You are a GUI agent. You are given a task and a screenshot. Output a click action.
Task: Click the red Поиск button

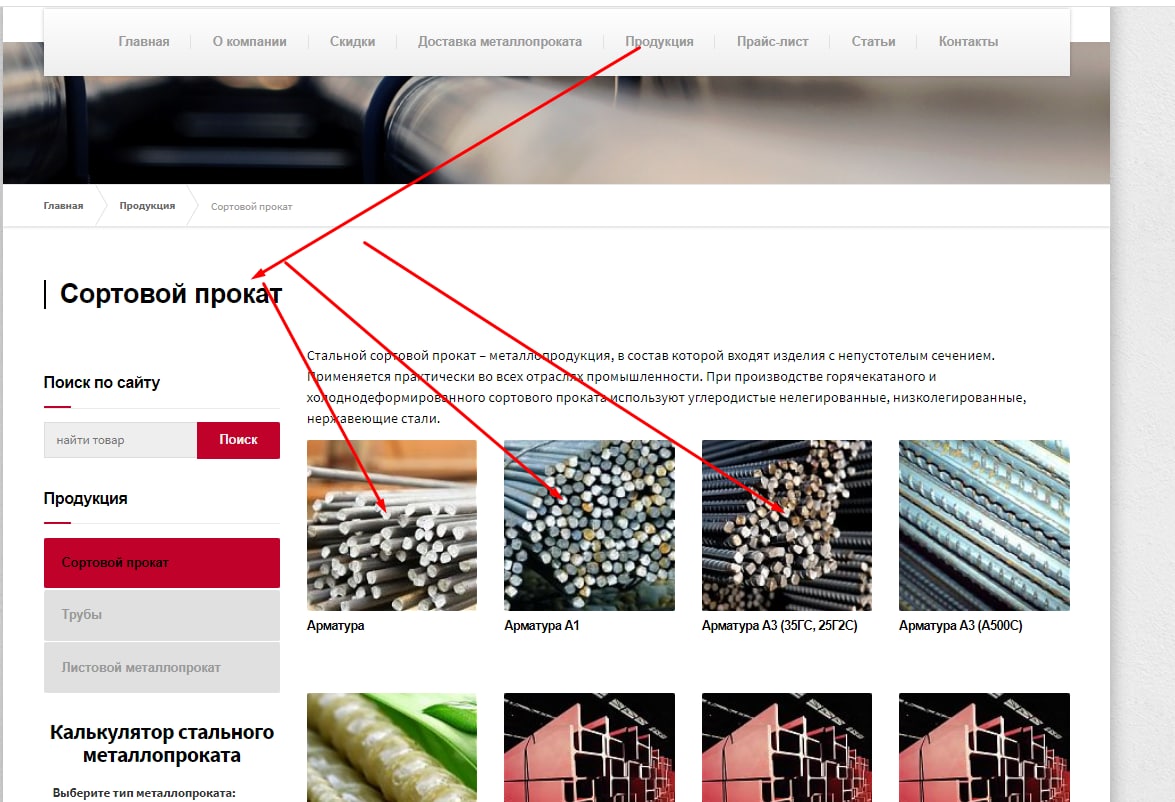[238, 440]
